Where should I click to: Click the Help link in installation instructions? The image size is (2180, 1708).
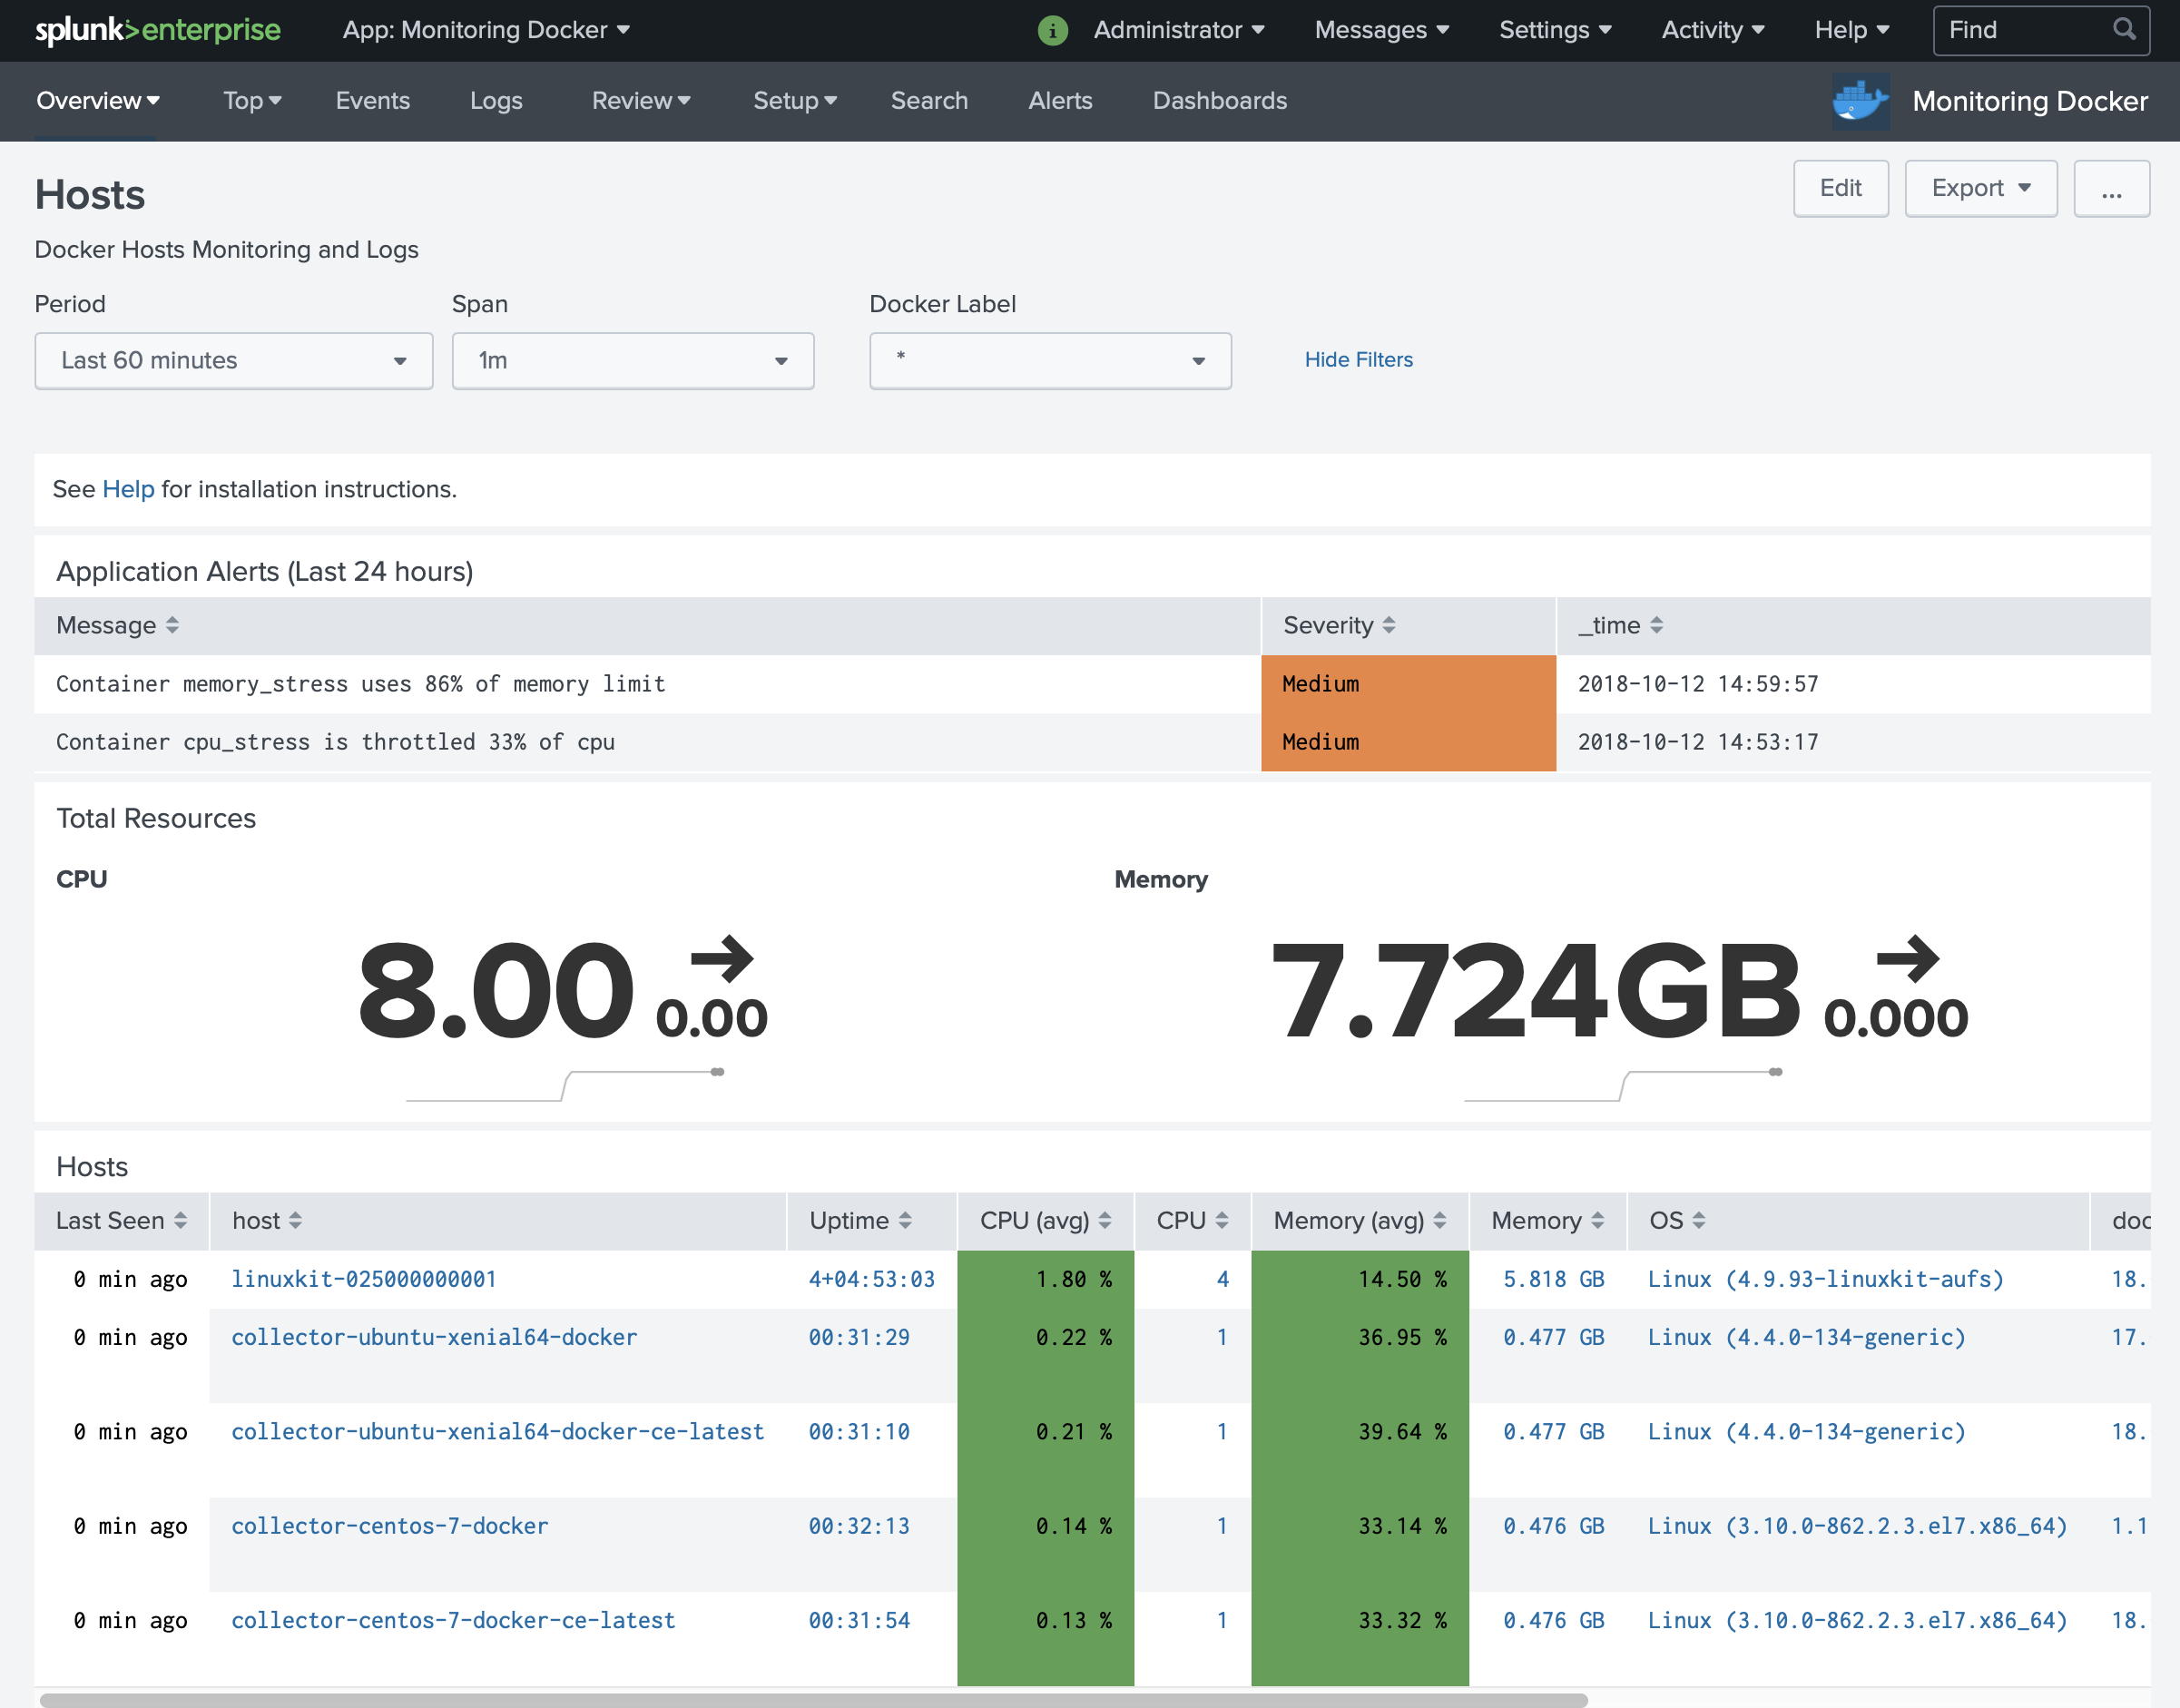[128, 490]
